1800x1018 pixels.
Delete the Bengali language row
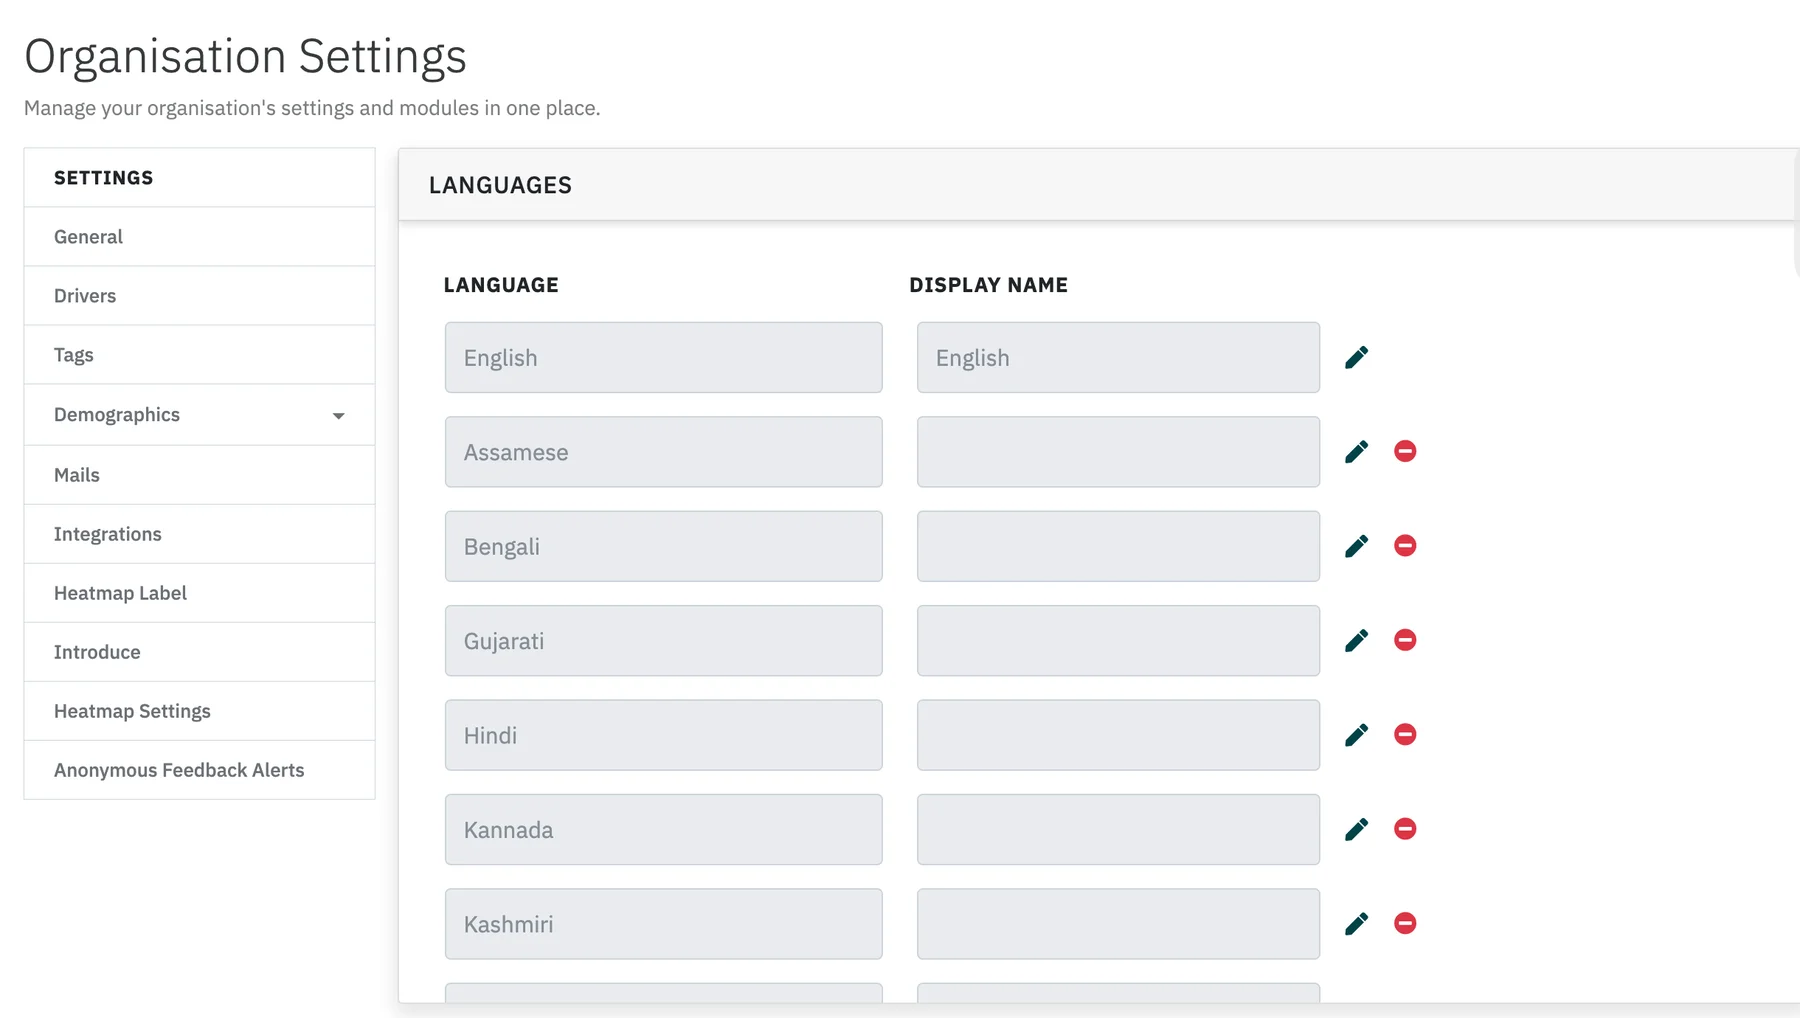click(x=1405, y=545)
